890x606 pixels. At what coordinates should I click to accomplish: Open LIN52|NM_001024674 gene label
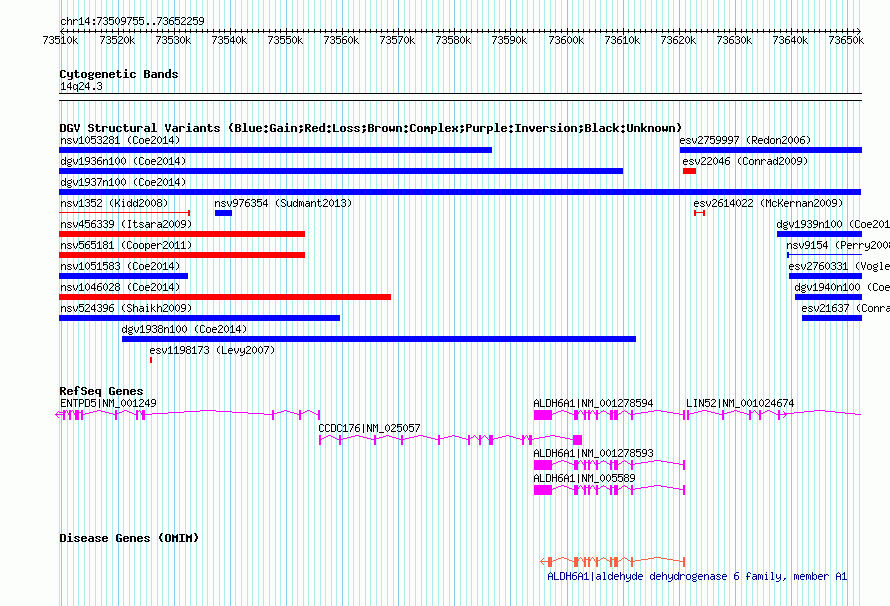pos(740,403)
